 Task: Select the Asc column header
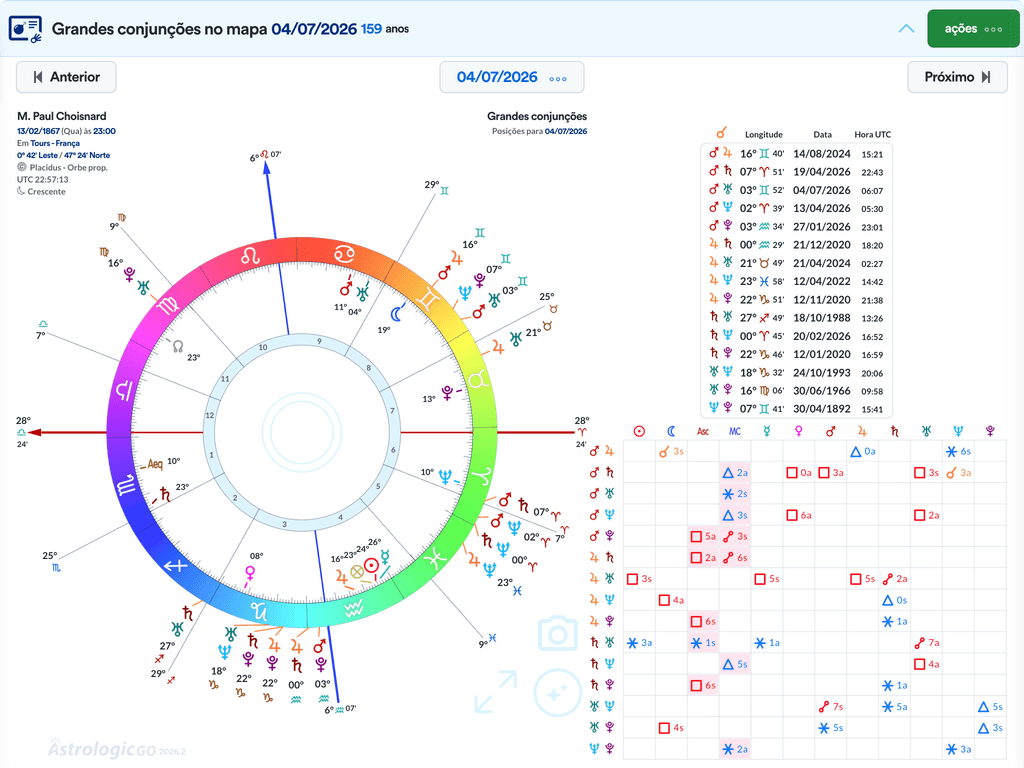pyautogui.click(x=703, y=431)
